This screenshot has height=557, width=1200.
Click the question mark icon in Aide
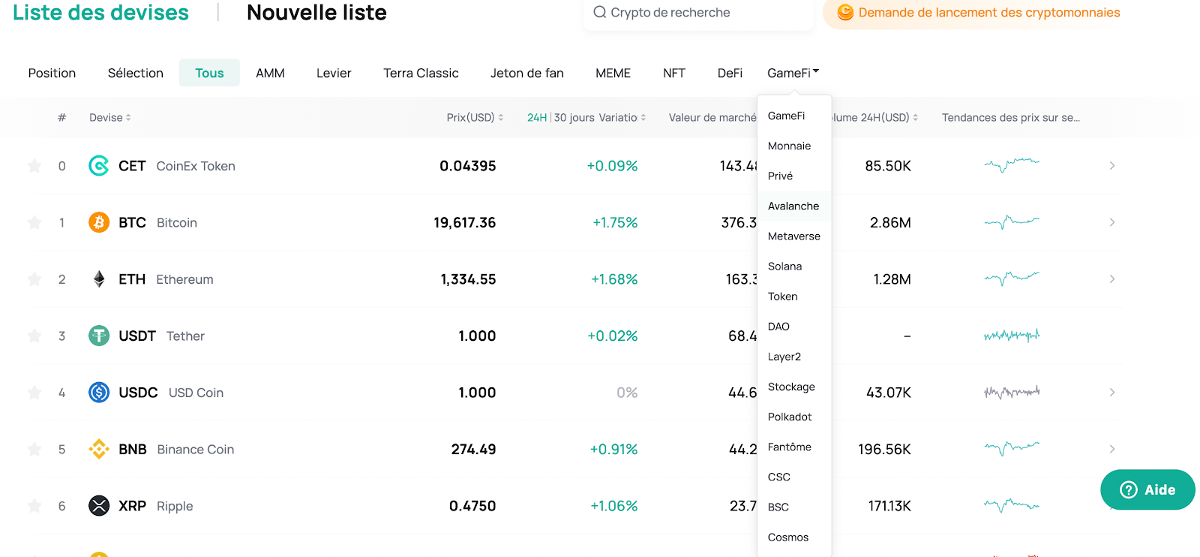(x=1128, y=490)
